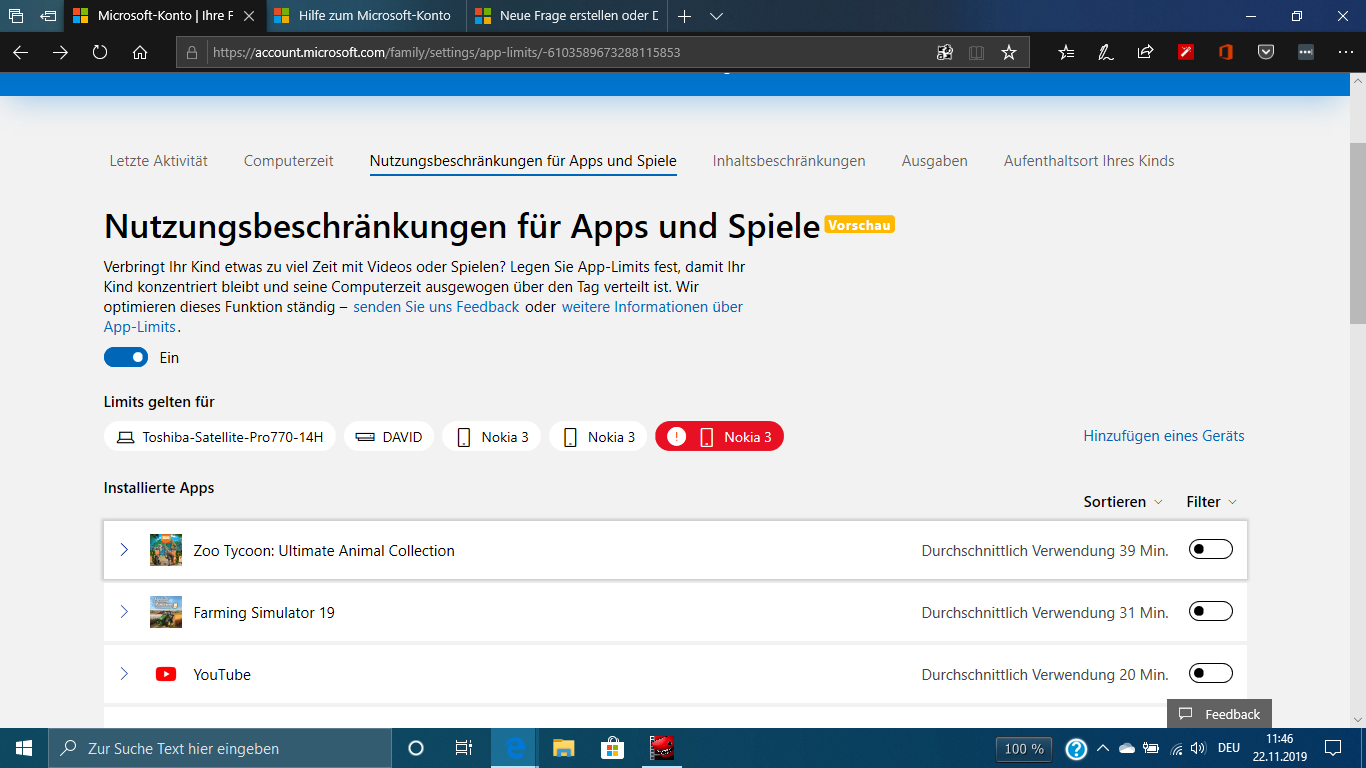Show hidden tray icons chevron

point(1103,748)
